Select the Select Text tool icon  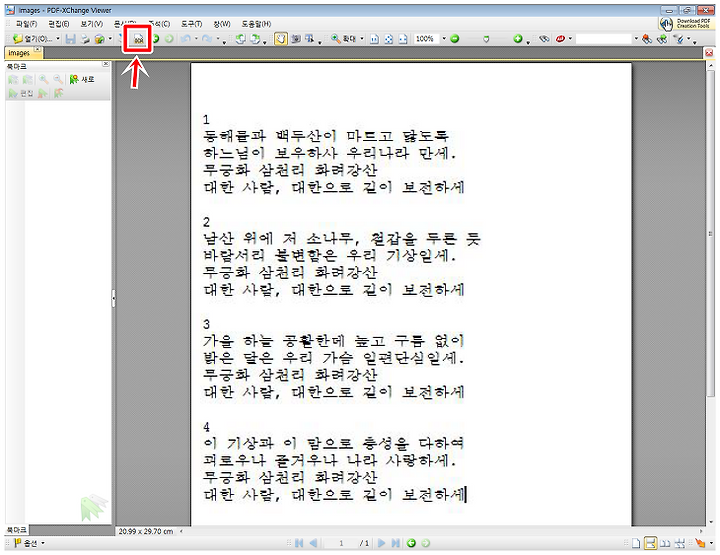310,39
